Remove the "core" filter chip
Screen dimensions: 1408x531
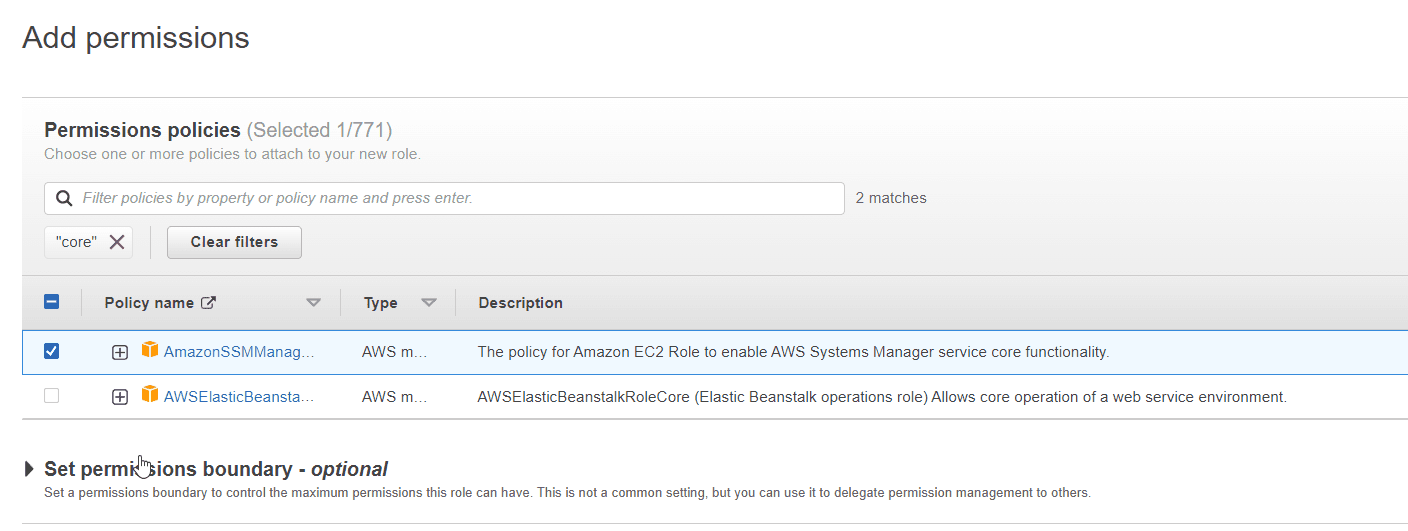[x=117, y=242]
